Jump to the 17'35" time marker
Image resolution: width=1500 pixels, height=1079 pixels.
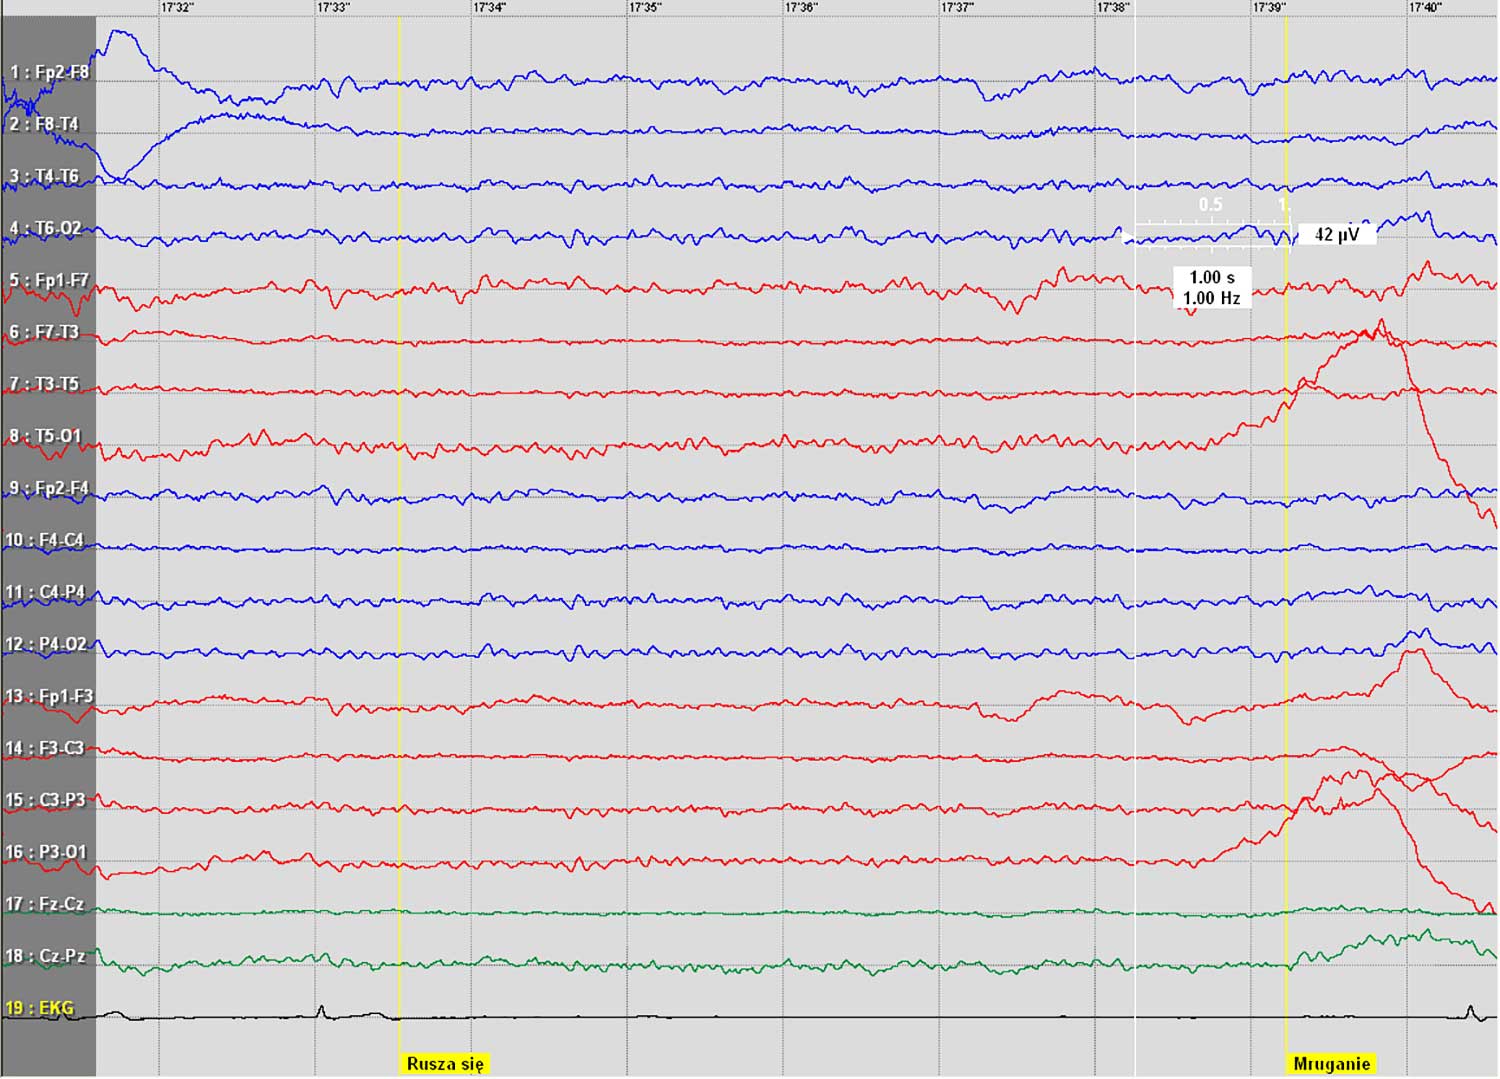[645, 8]
